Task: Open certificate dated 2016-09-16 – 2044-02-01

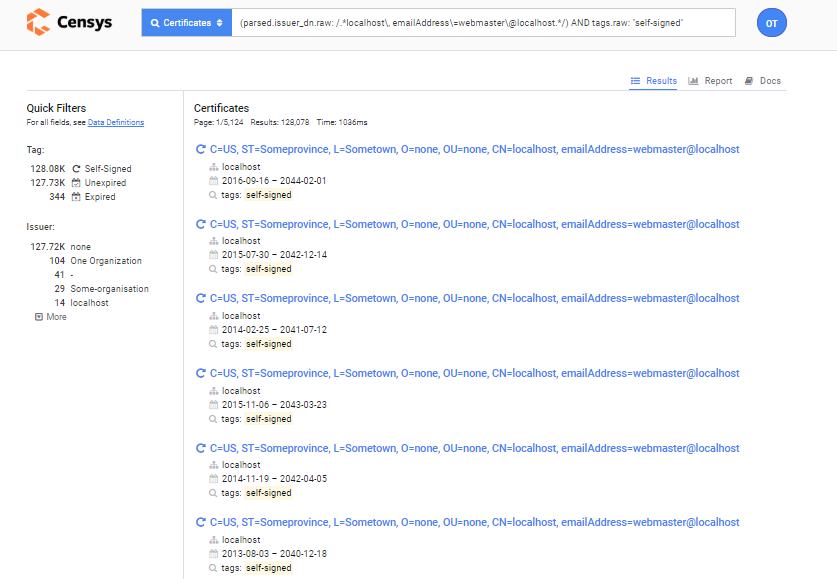Action: [x=474, y=149]
